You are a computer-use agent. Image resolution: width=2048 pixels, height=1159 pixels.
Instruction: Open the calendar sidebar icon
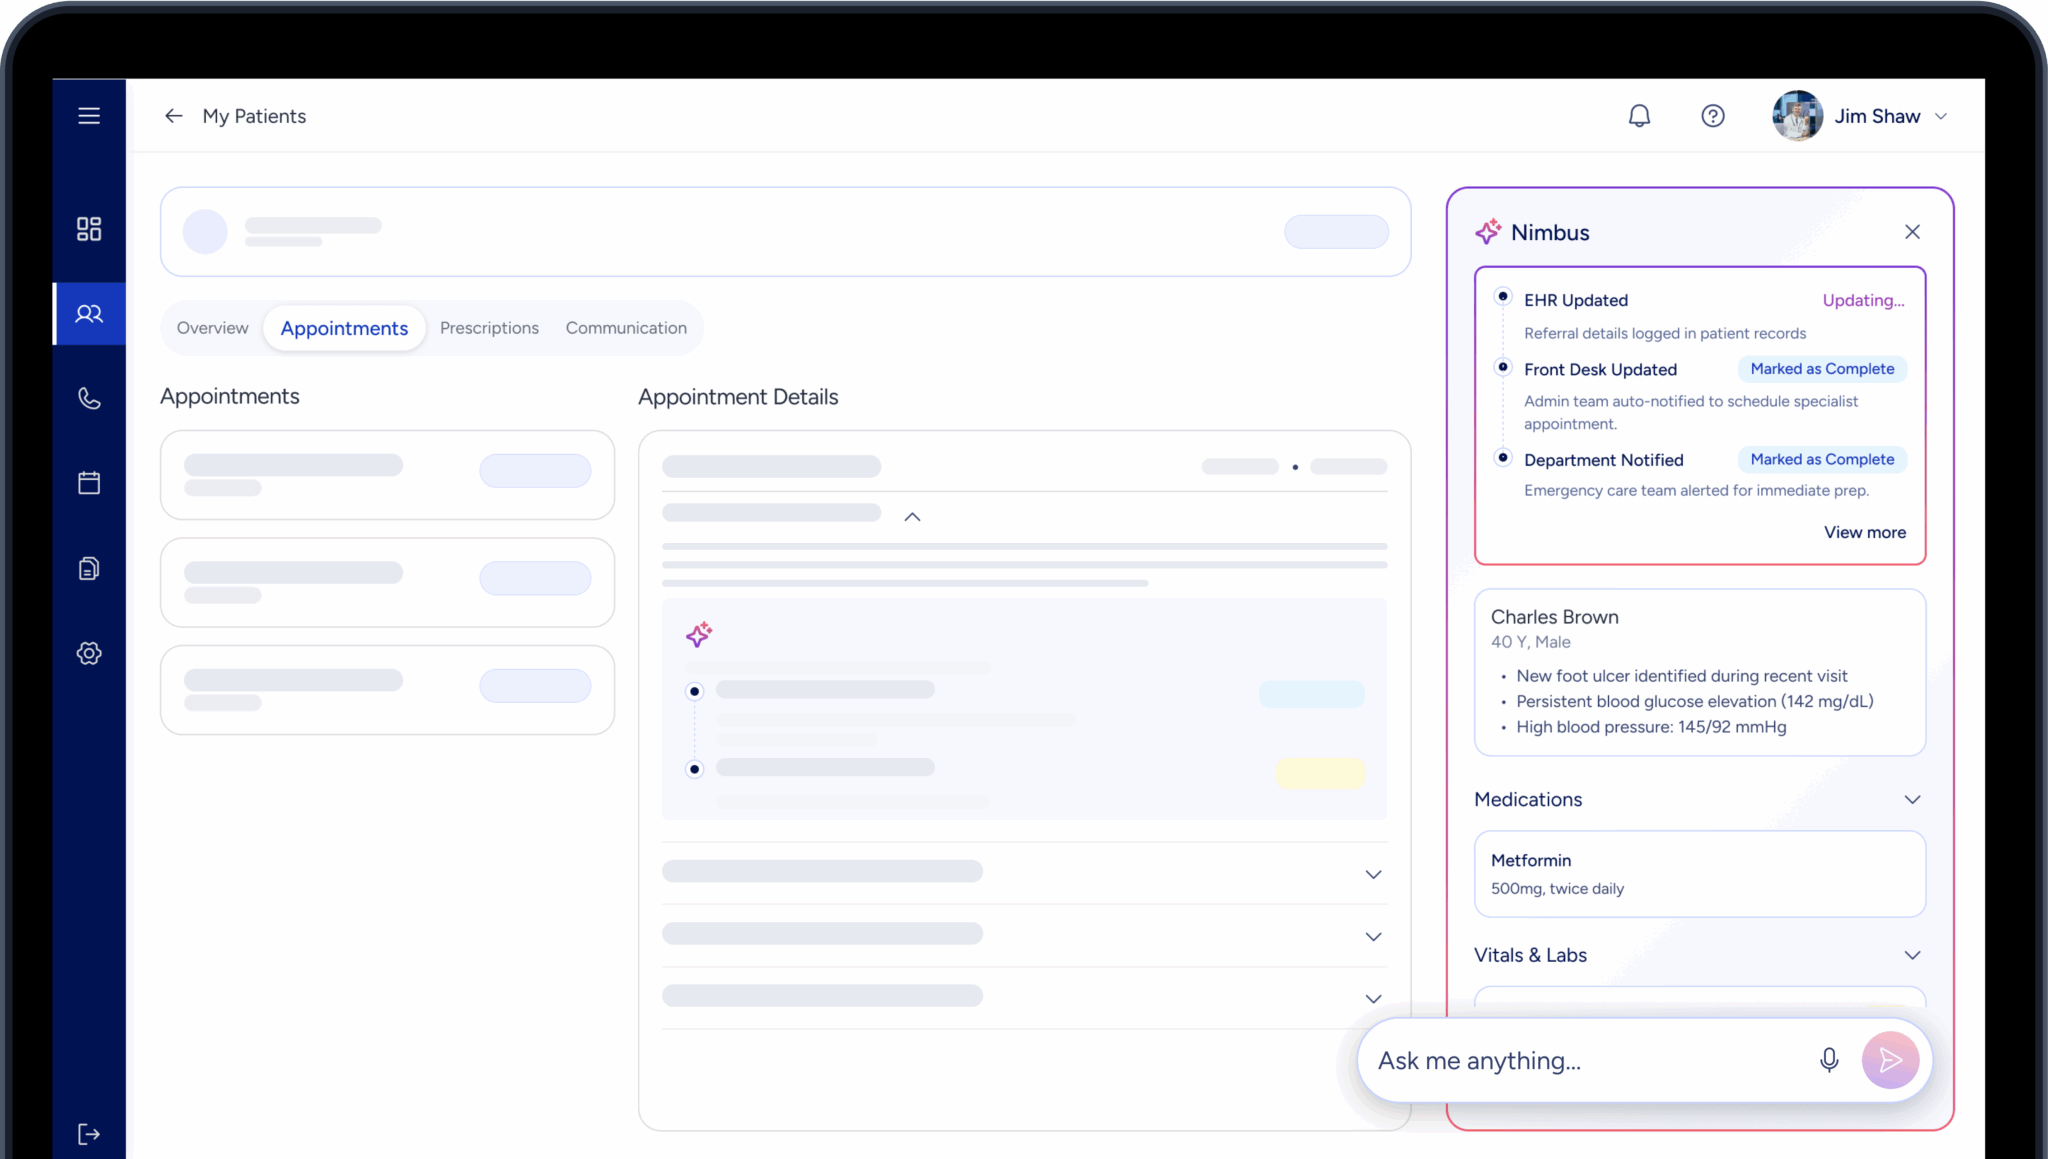(x=89, y=483)
